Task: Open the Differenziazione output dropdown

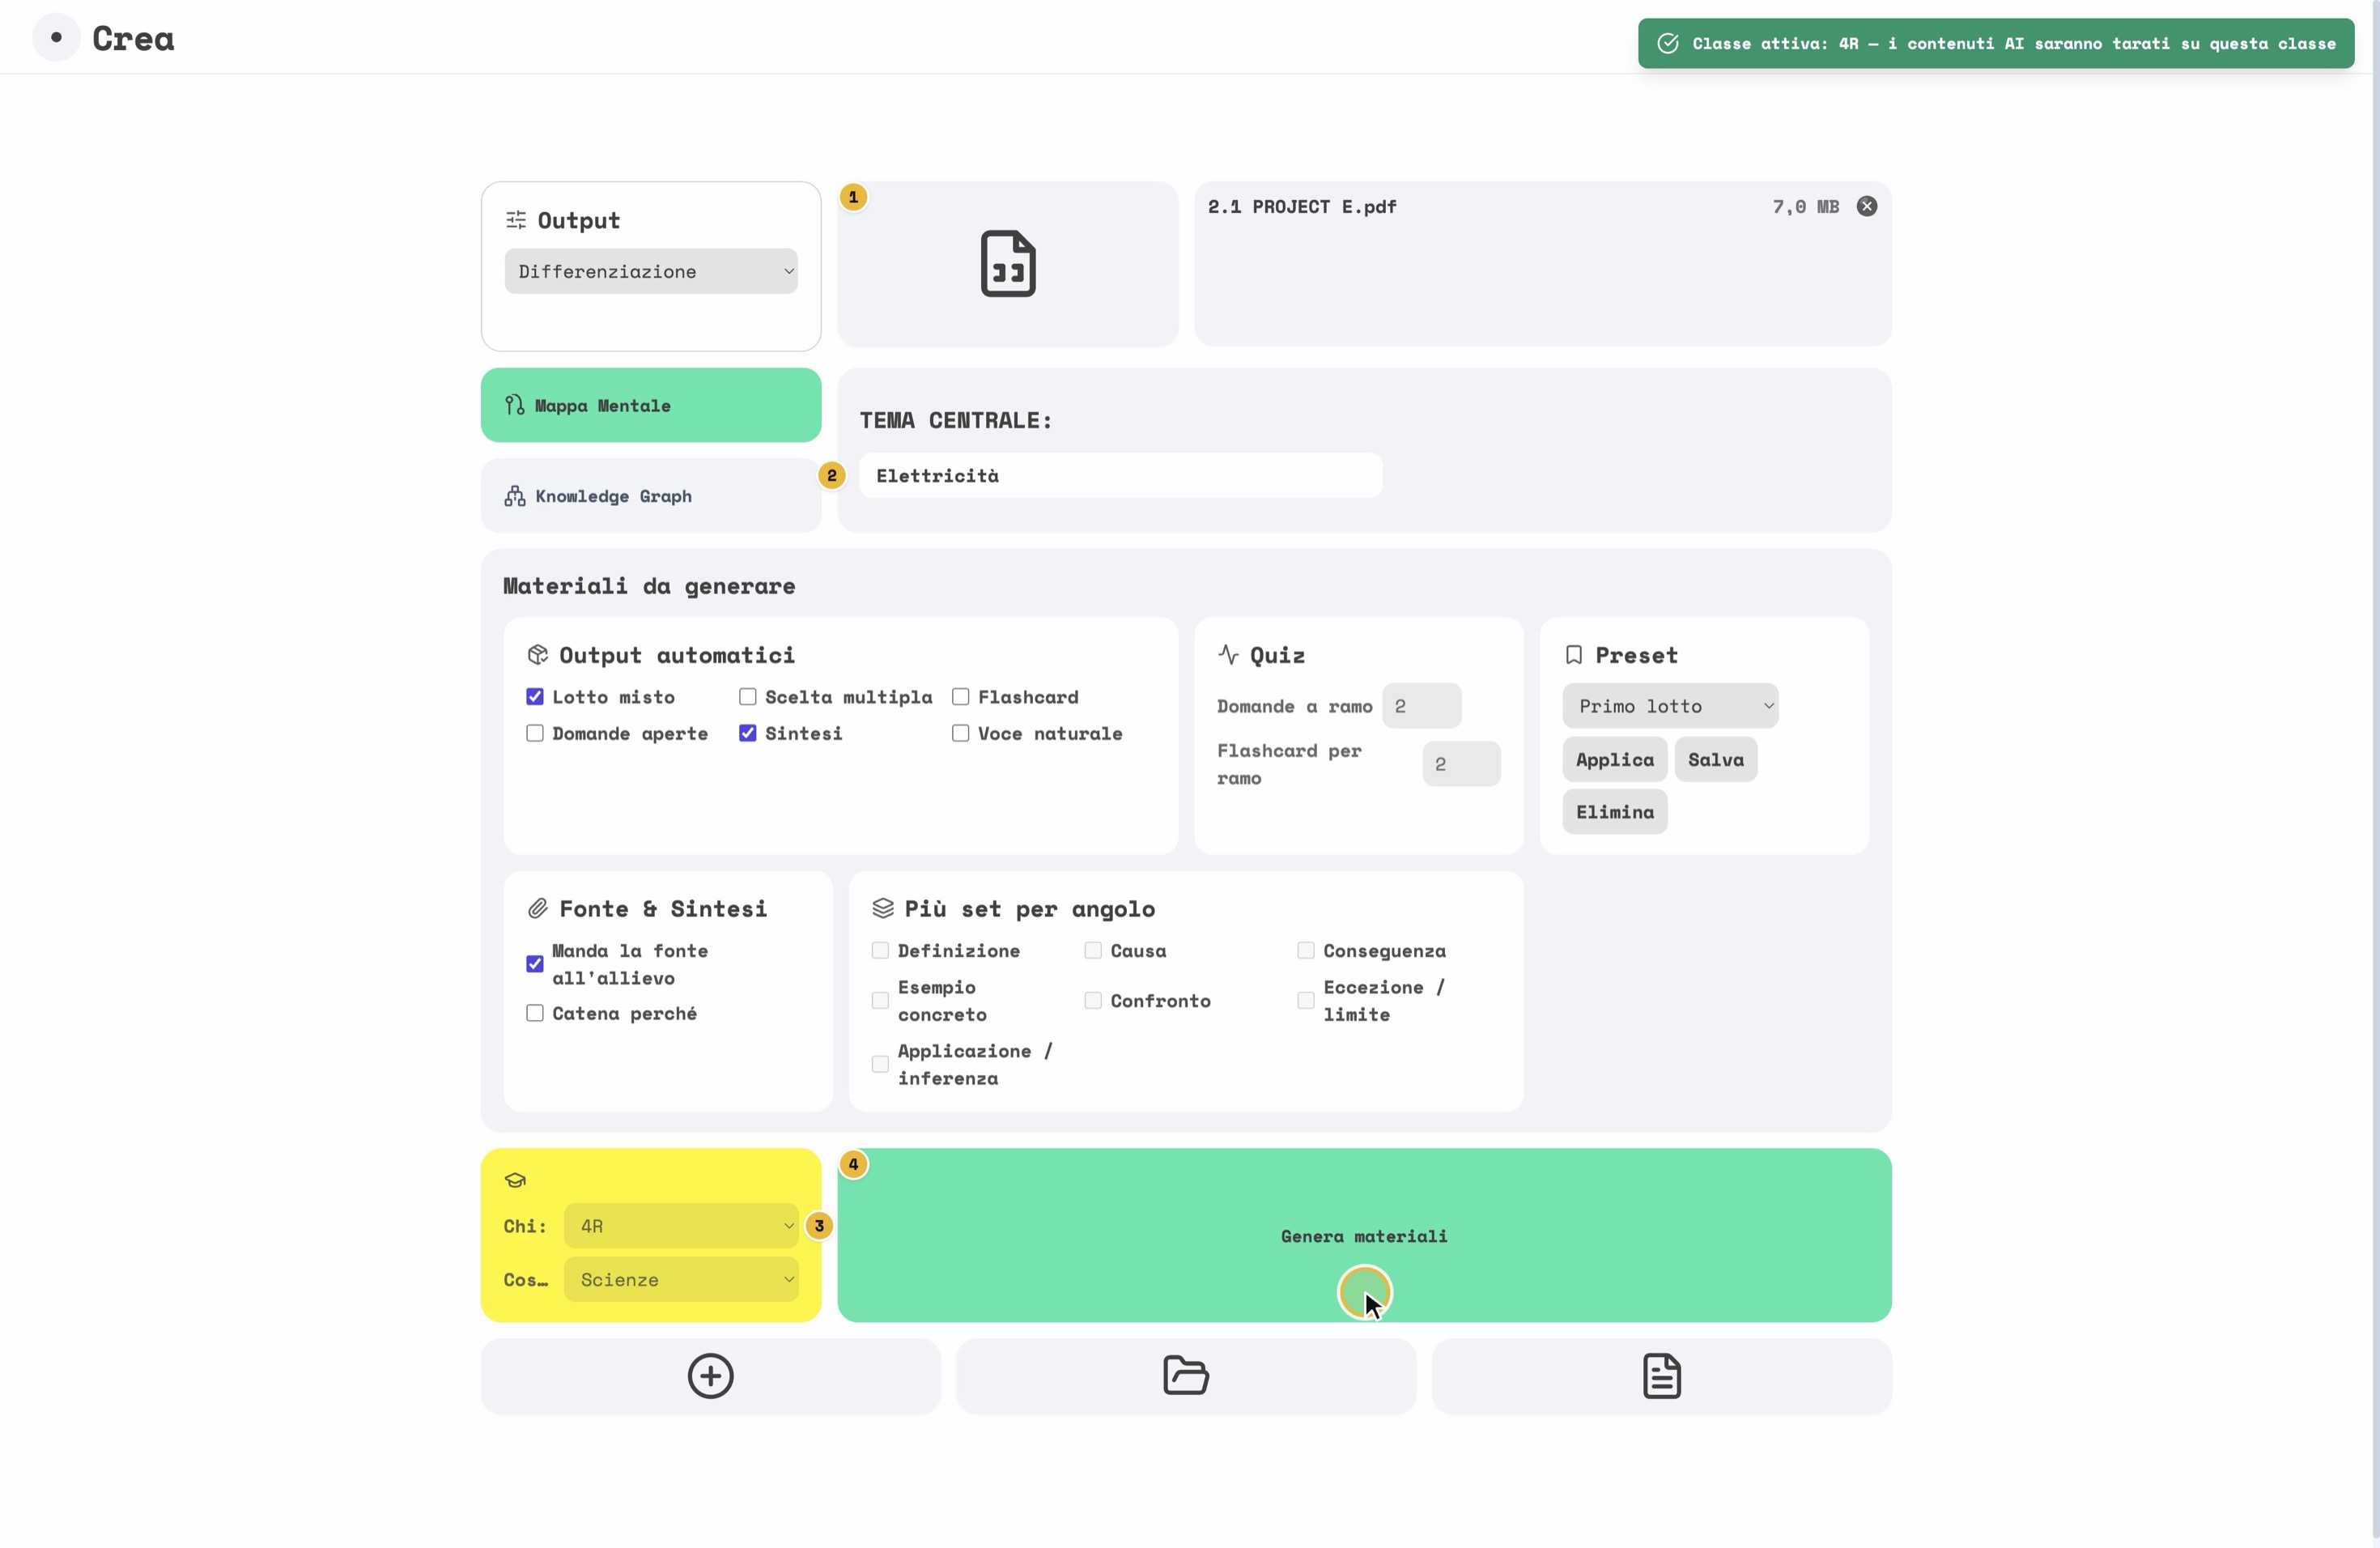Action: (x=651, y=271)
